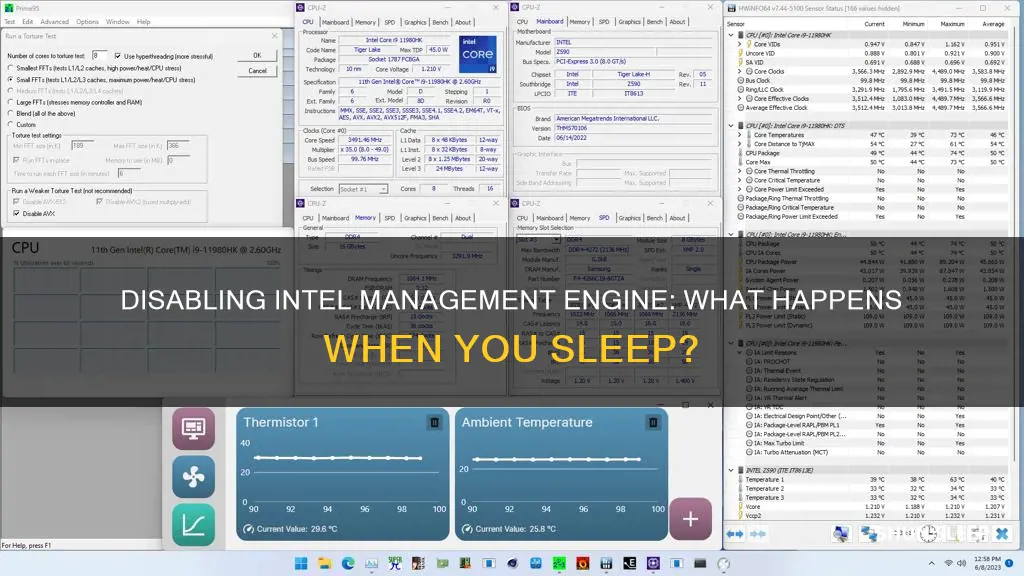Image resolution: width=1024 pixels, height=576 pixels.
Task: Select Large FFTs radio option
Action: [10, 103]
